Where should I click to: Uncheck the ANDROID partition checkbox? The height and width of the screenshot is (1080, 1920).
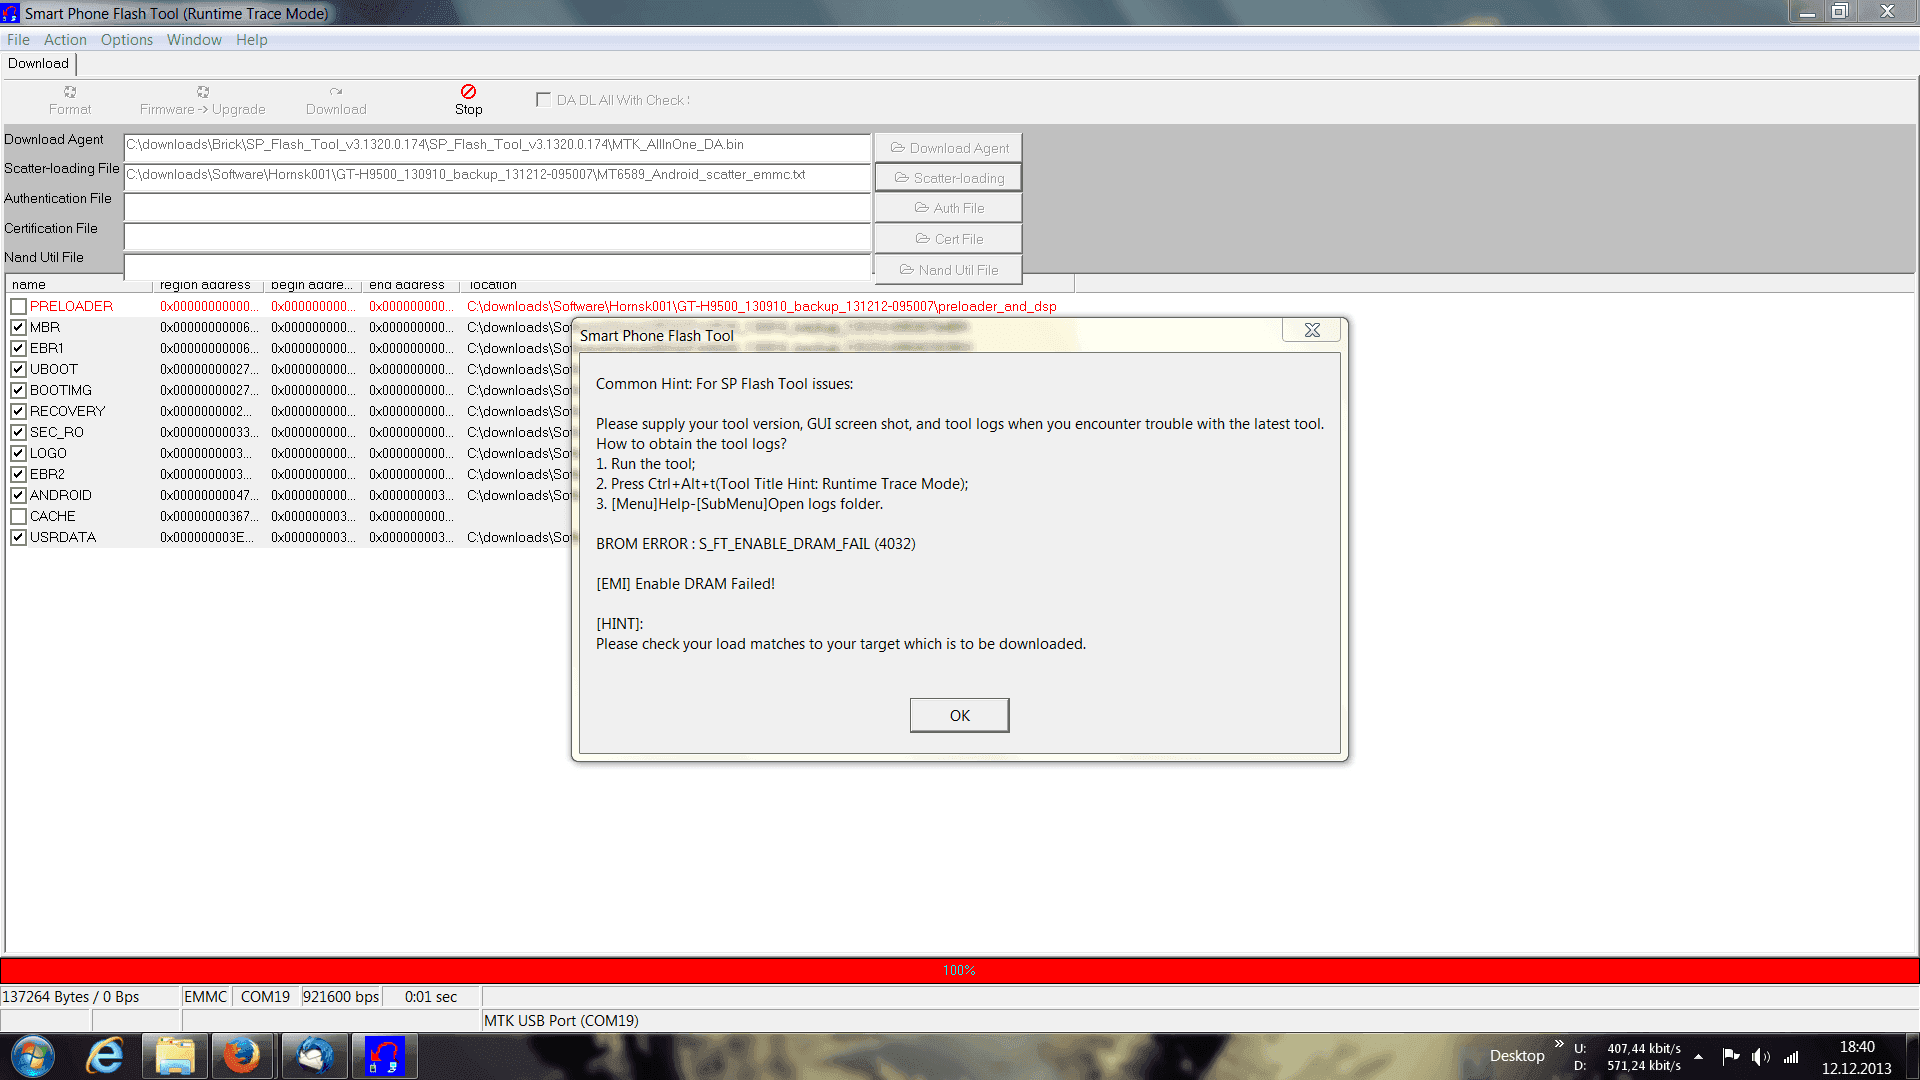18,495
